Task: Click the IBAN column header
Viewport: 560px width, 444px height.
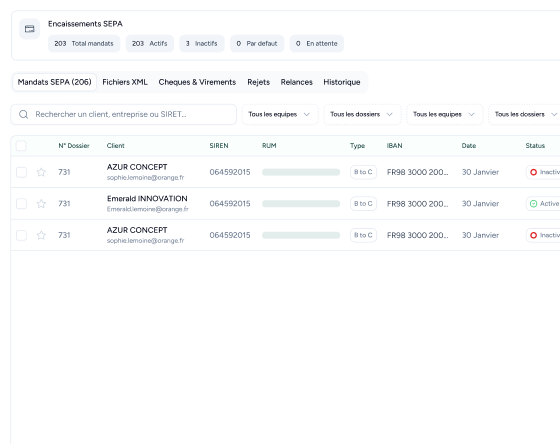Action: pos(395,146)
